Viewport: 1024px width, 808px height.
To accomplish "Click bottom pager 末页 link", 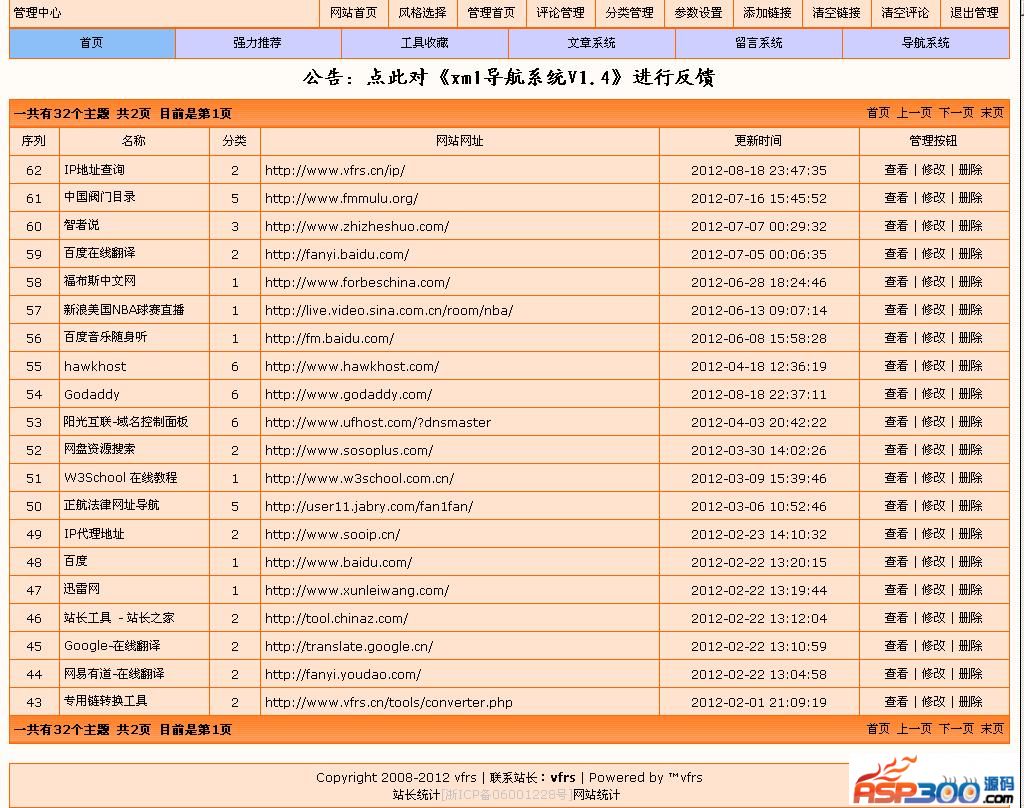I will coord(992,729).
